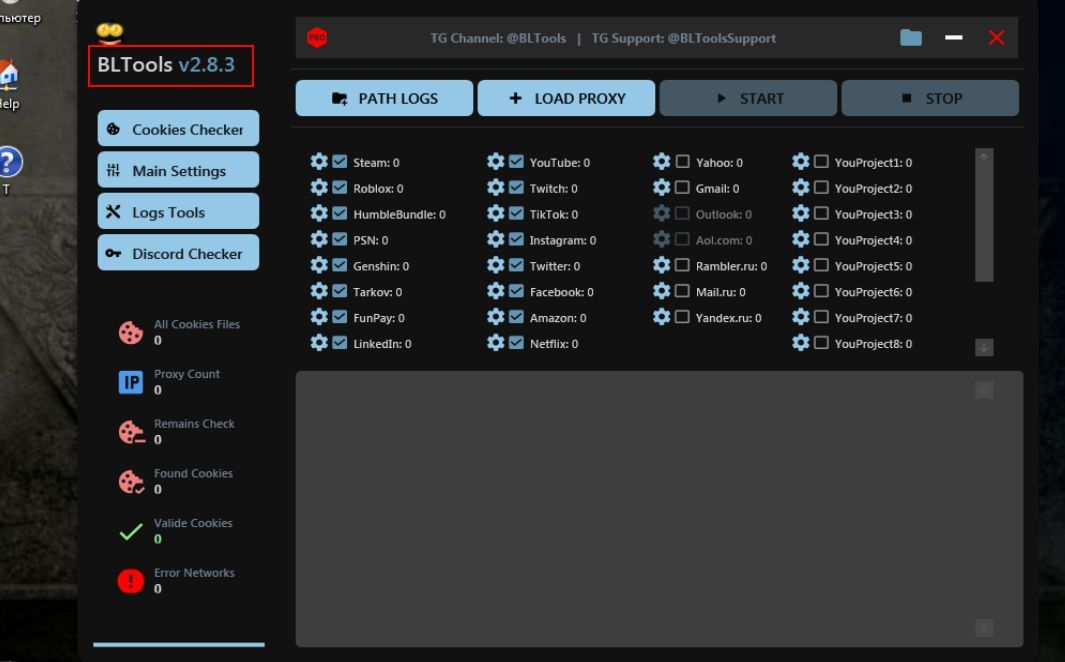Click the red PRO badge icon
This screenshot has height=662, width=1065.
tap(318, 38)
